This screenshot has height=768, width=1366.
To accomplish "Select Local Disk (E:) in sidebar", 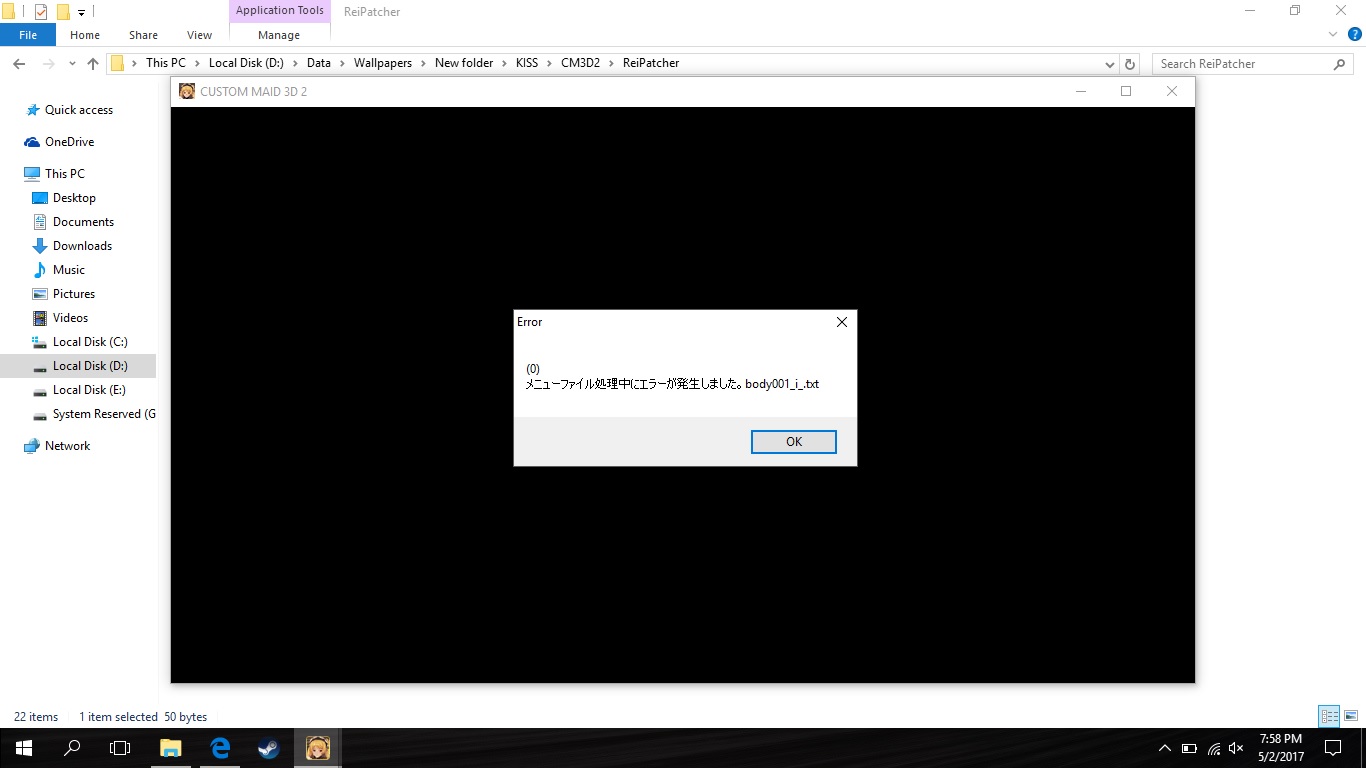I will (89, 390).
